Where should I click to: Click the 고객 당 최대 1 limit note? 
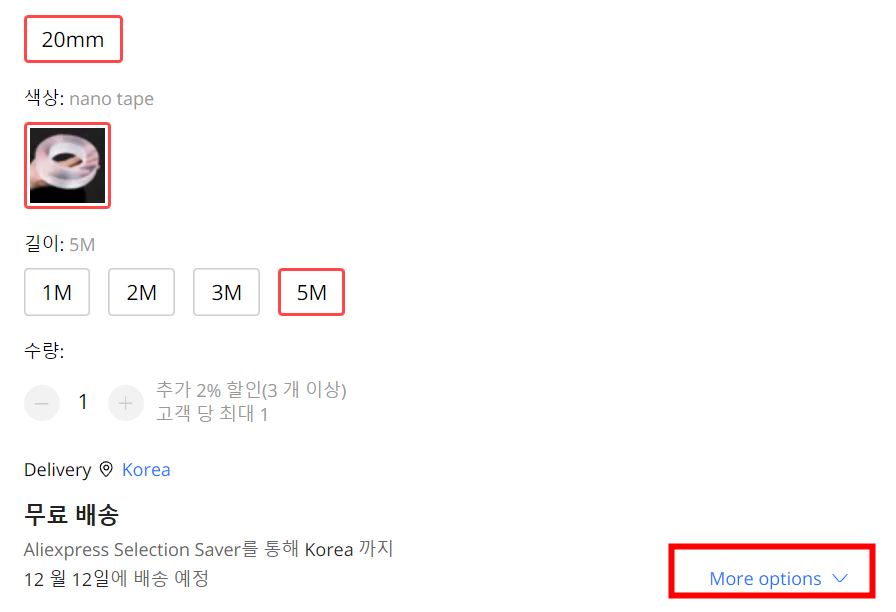coord(212,414)
